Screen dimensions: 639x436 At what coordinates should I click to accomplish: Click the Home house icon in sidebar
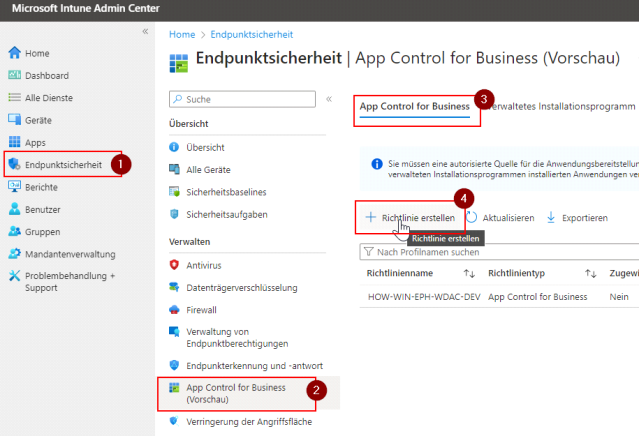[14, 53]
